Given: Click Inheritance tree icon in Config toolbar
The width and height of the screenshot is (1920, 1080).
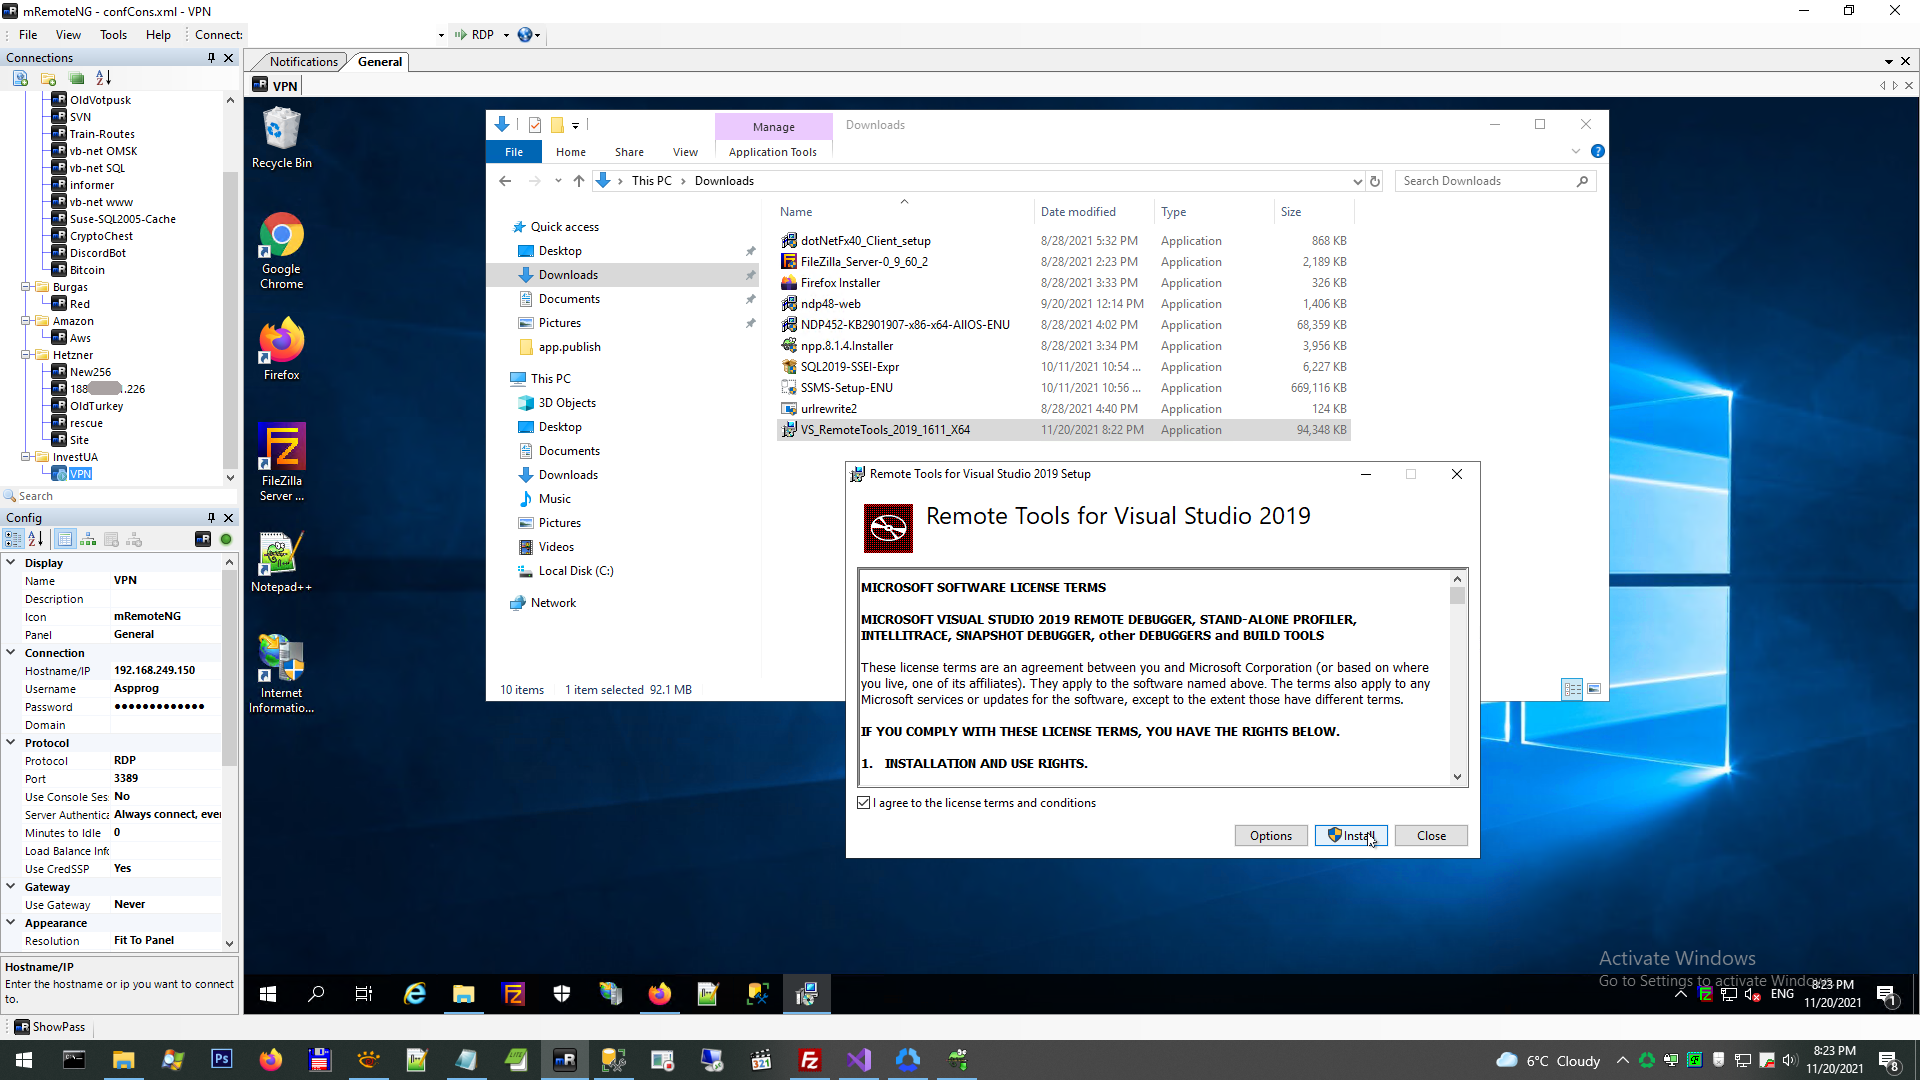Looking at the screenshot, I should coord(88,540).
